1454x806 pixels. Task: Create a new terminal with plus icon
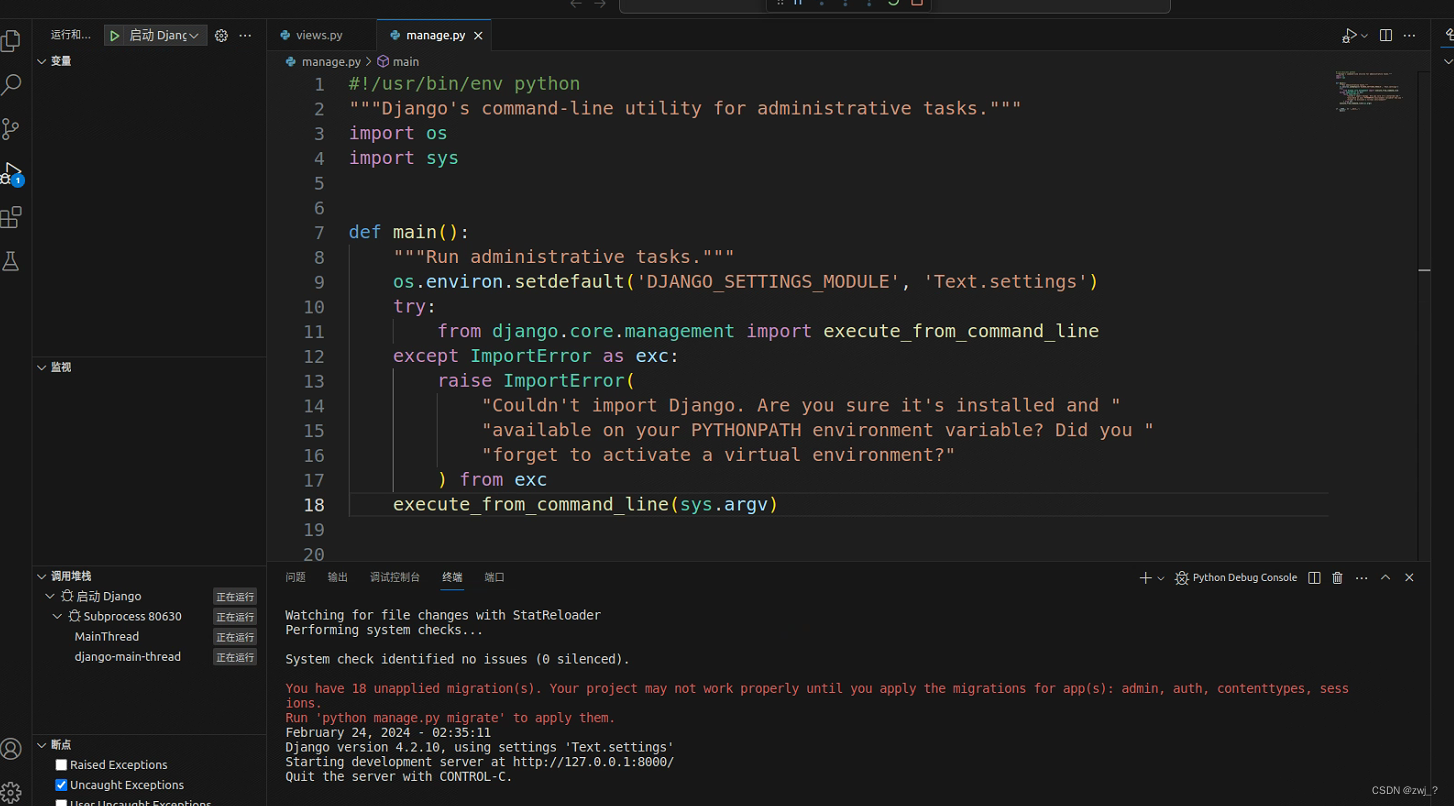[x=1145, y=578]
